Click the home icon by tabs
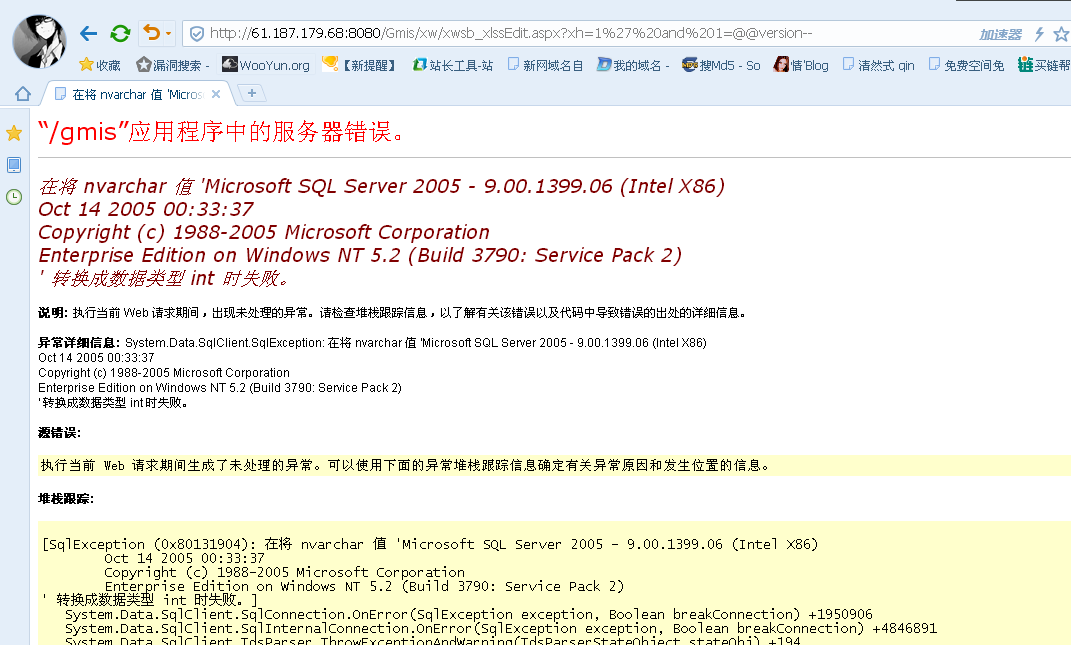 (23, 94)
